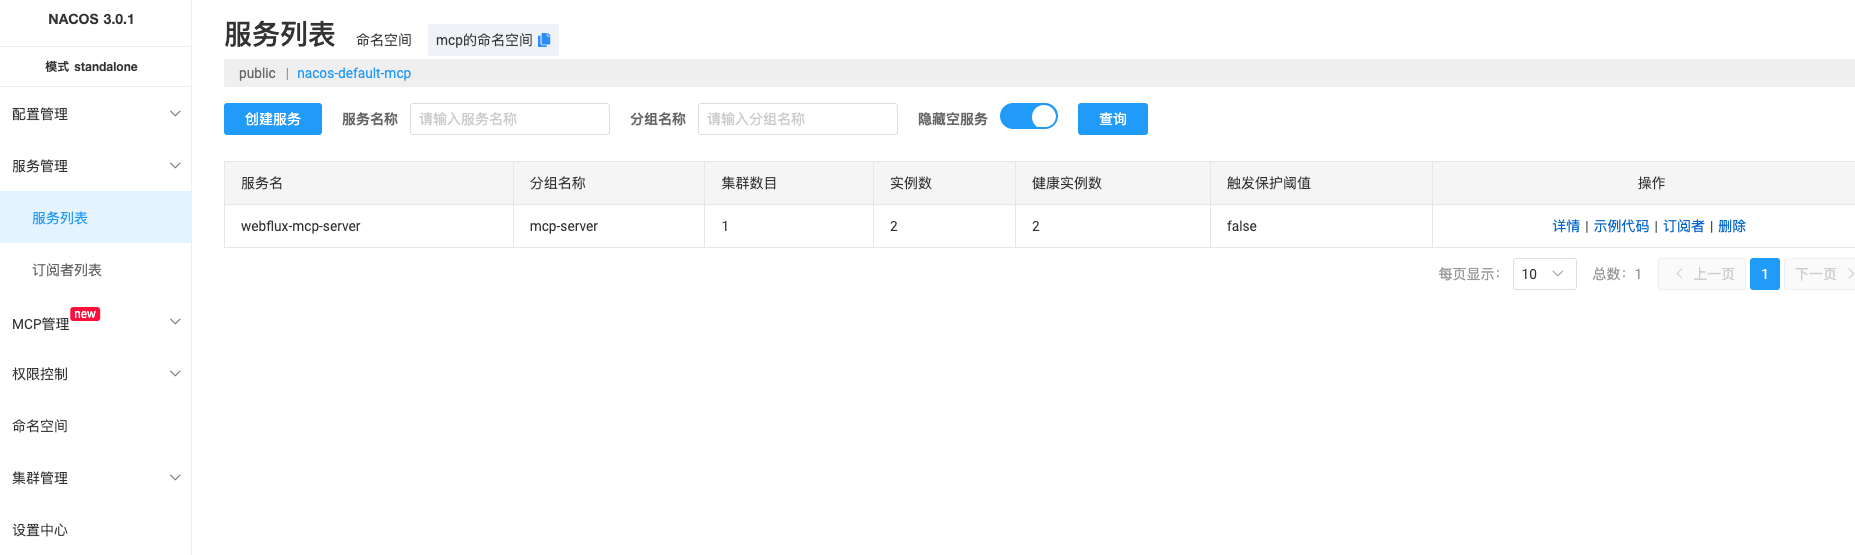This screenshot has height=555, width=1855.
Task: Open 设置中心 in the sidebar
Action: tap(95, 530)
